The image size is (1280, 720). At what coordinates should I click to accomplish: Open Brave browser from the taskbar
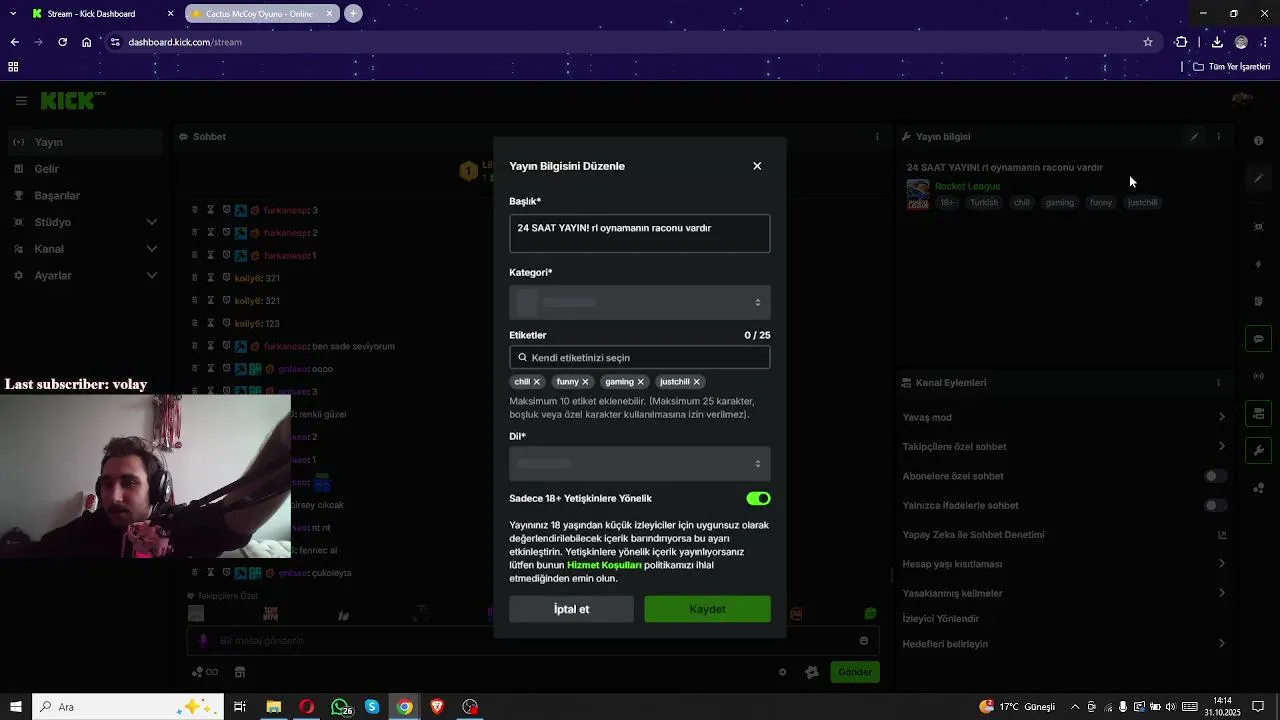tap(437, 707)
